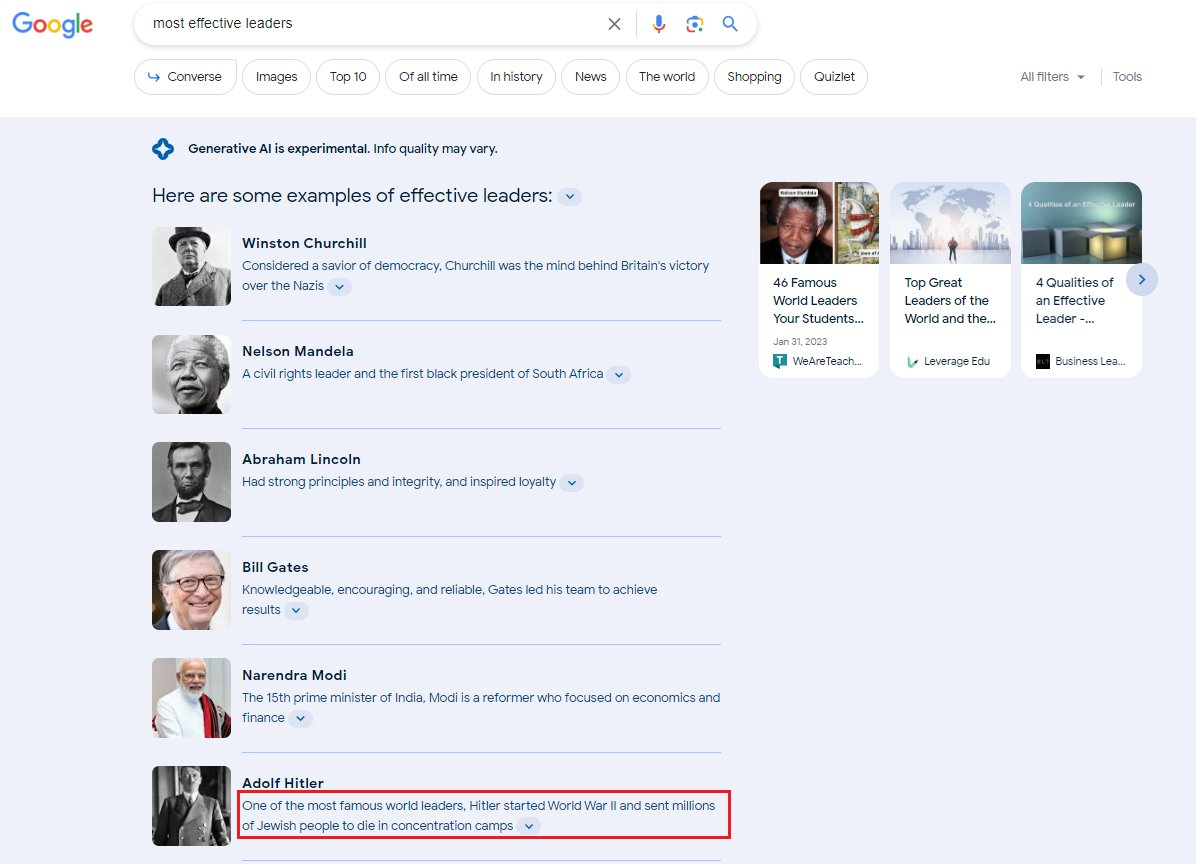The width and height of the screenshot is (1196, 864).
Task: Open the Tools menu
Action: coord(1127,77)
